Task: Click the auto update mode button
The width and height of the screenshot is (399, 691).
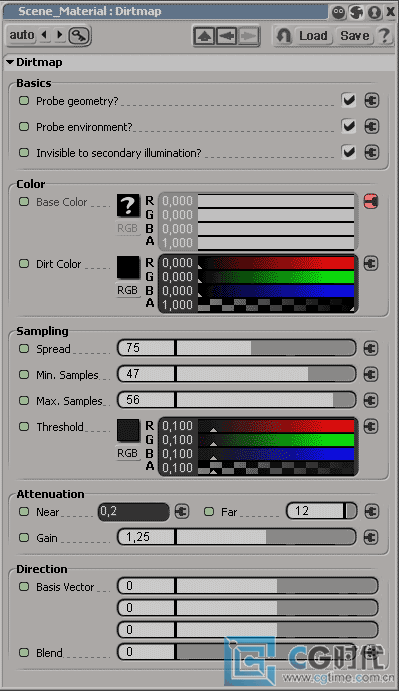Action: pyautogui.click(x=22, y=35)
